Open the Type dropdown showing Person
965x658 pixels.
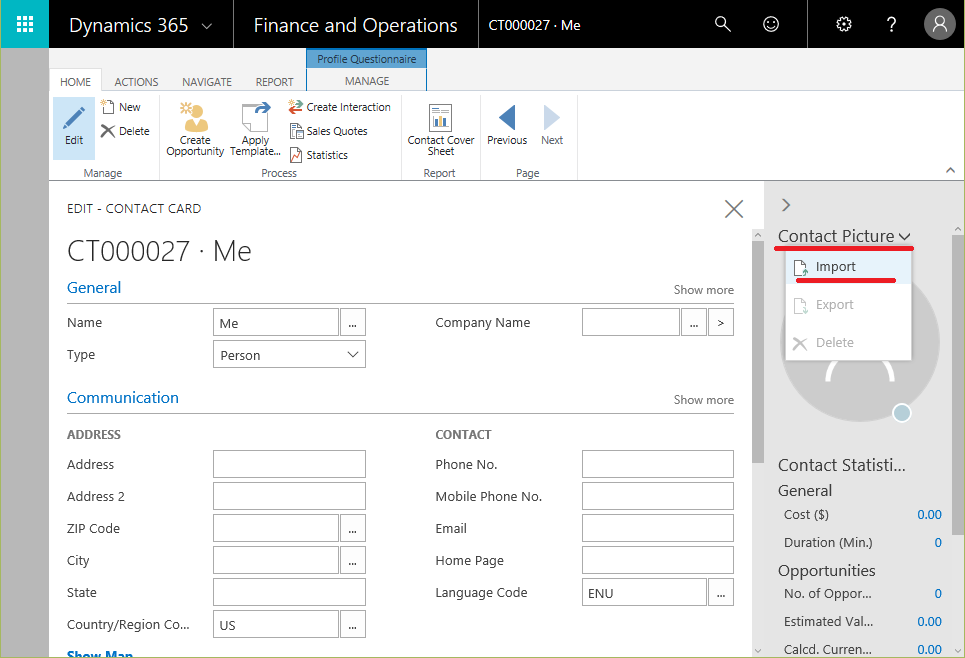(289, 355)
